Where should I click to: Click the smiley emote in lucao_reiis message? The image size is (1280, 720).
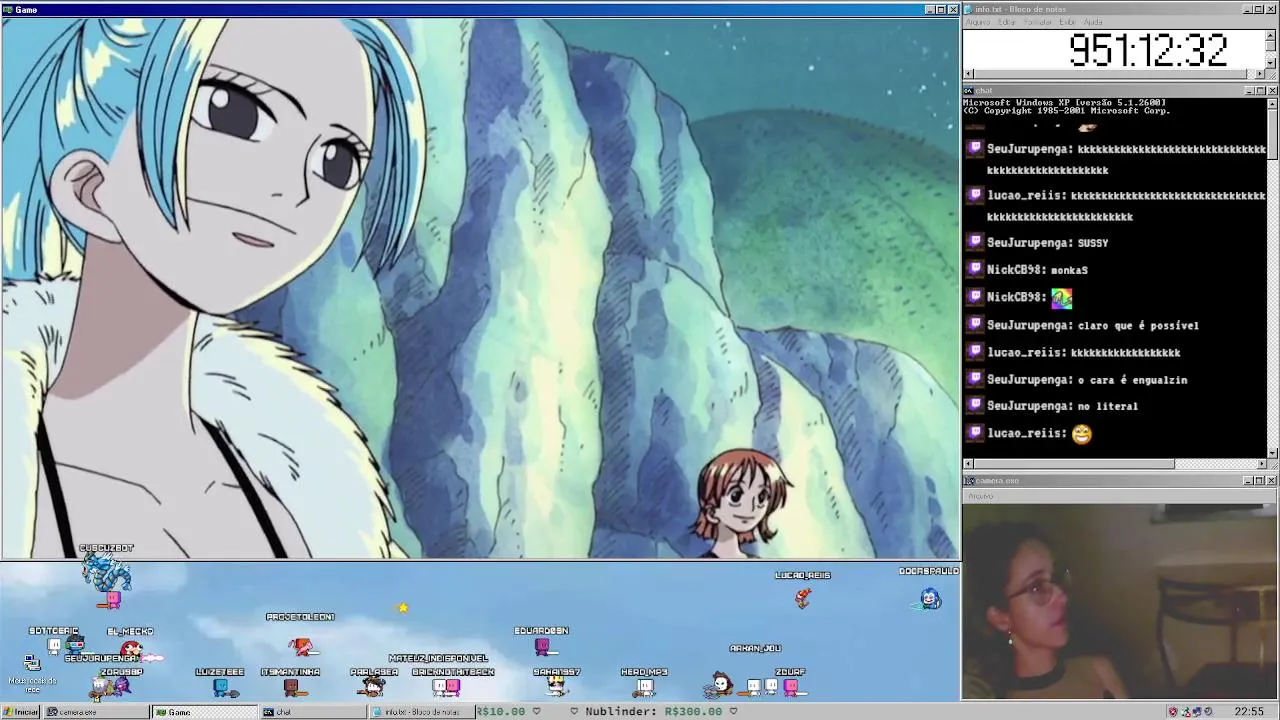tap(1081, 434)
